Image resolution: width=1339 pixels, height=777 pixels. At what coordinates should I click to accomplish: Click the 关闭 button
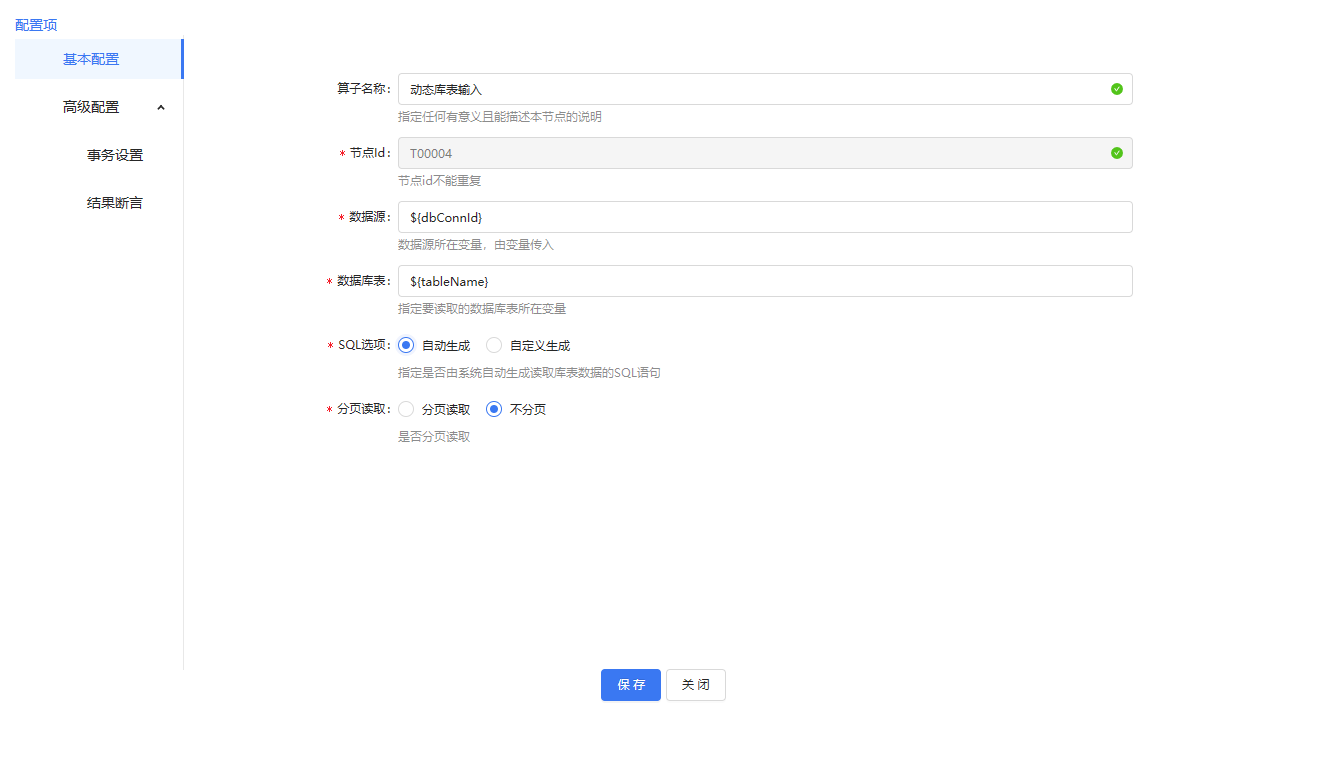(x=695, y=685)
